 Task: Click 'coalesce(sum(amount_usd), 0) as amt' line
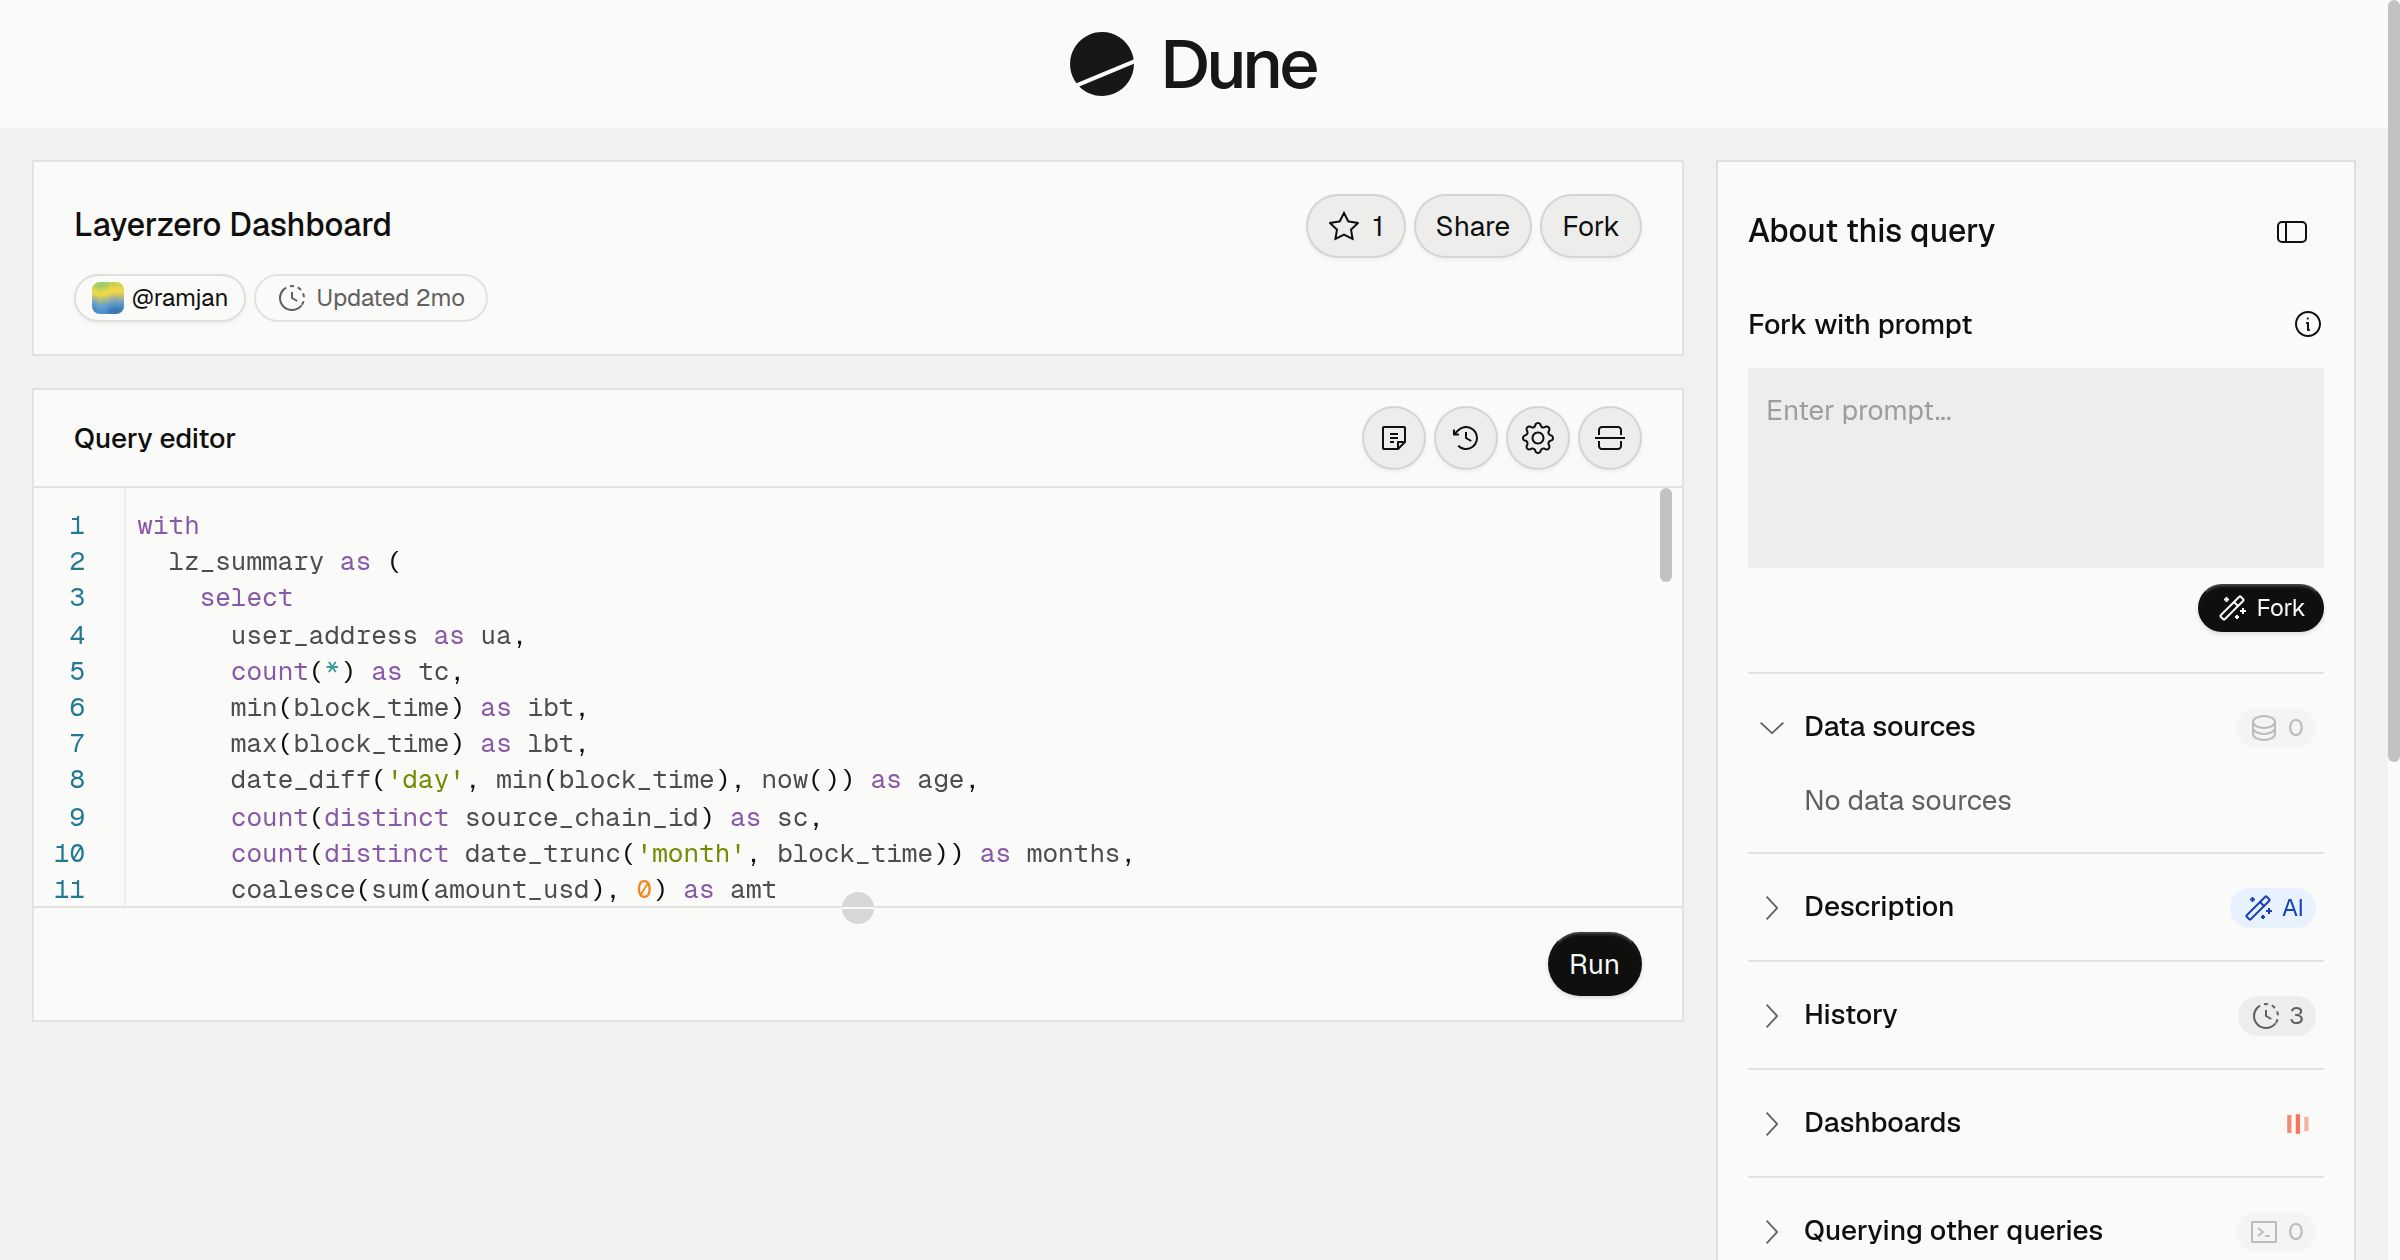[503, 889]
